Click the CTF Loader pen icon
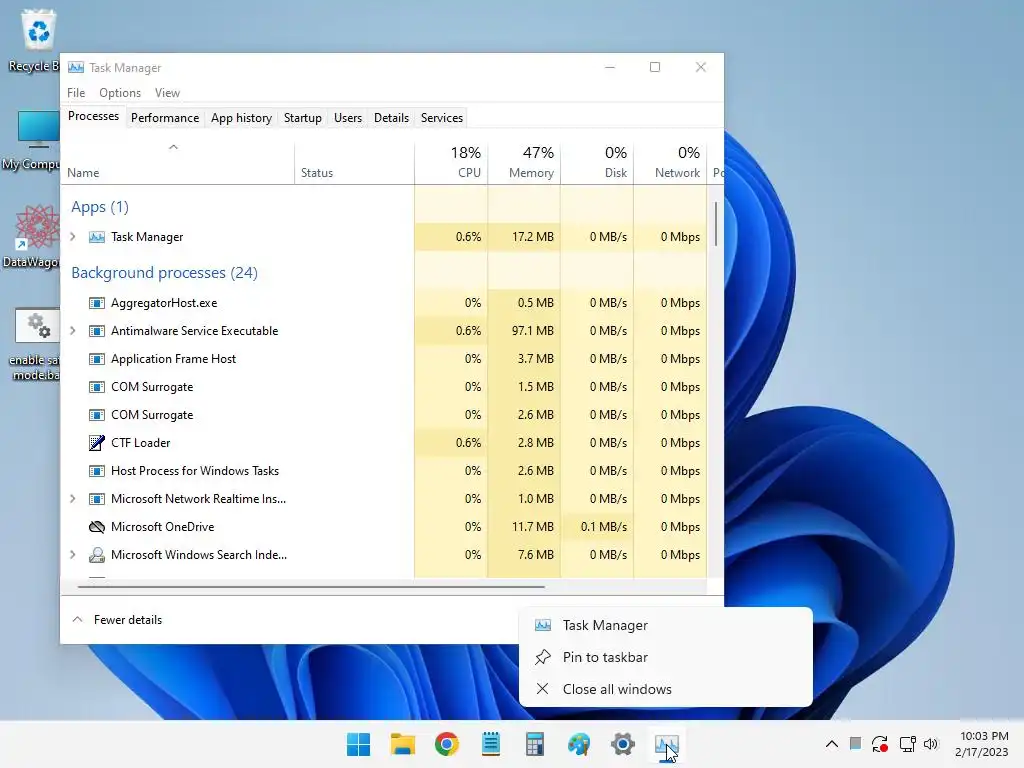Screen dimensions: 1024x768 pos(97,443)
